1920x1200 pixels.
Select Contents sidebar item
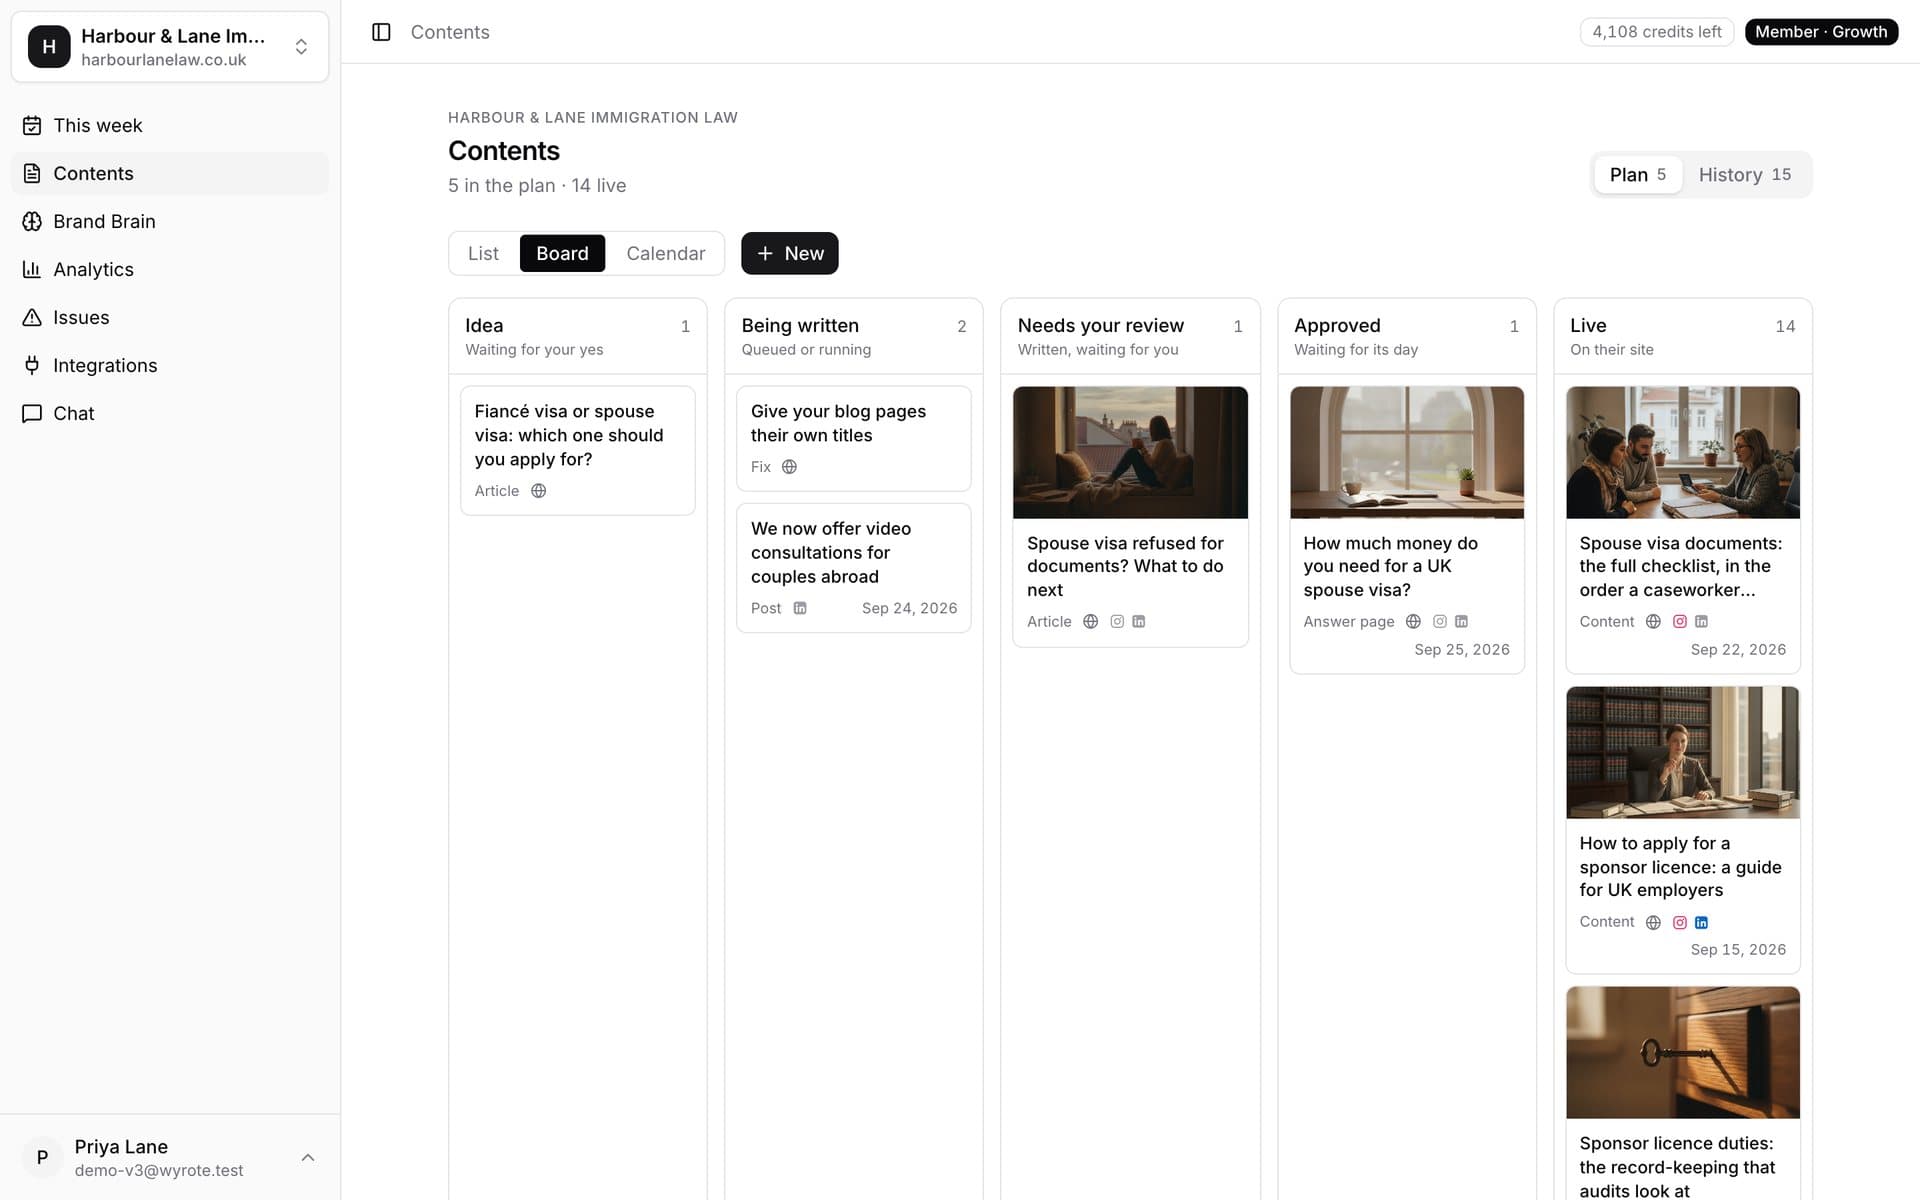170,173
